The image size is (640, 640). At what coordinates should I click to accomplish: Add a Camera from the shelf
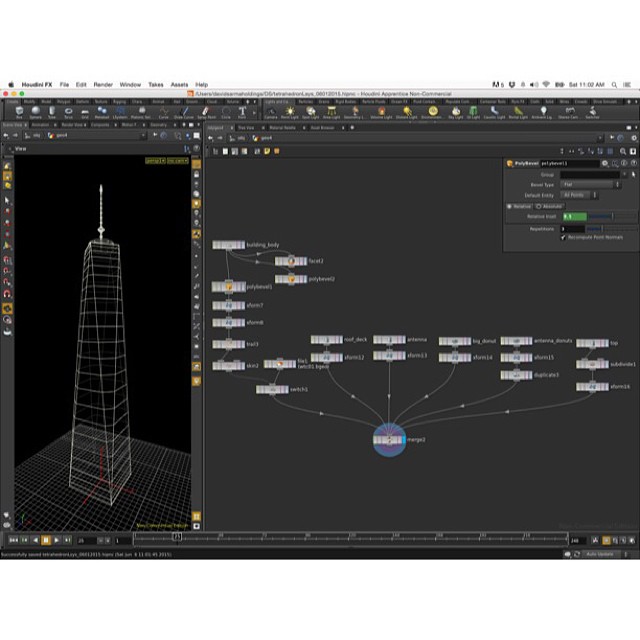pyautogui.click(x=271, y=112)
